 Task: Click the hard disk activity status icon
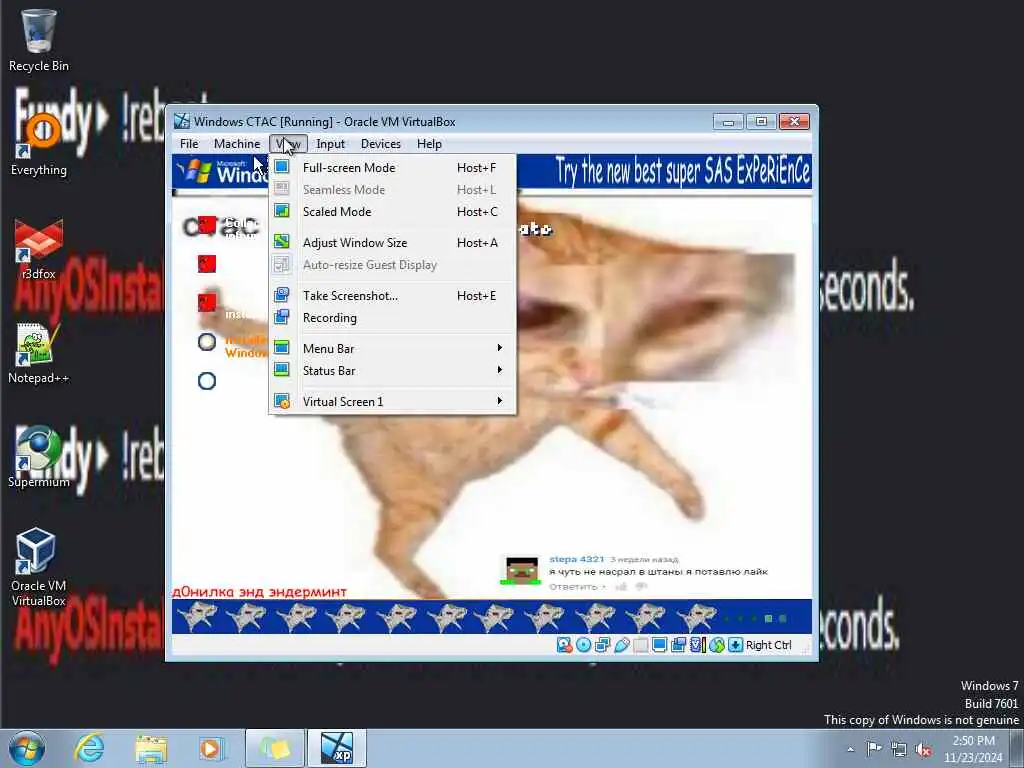(564, 645)
